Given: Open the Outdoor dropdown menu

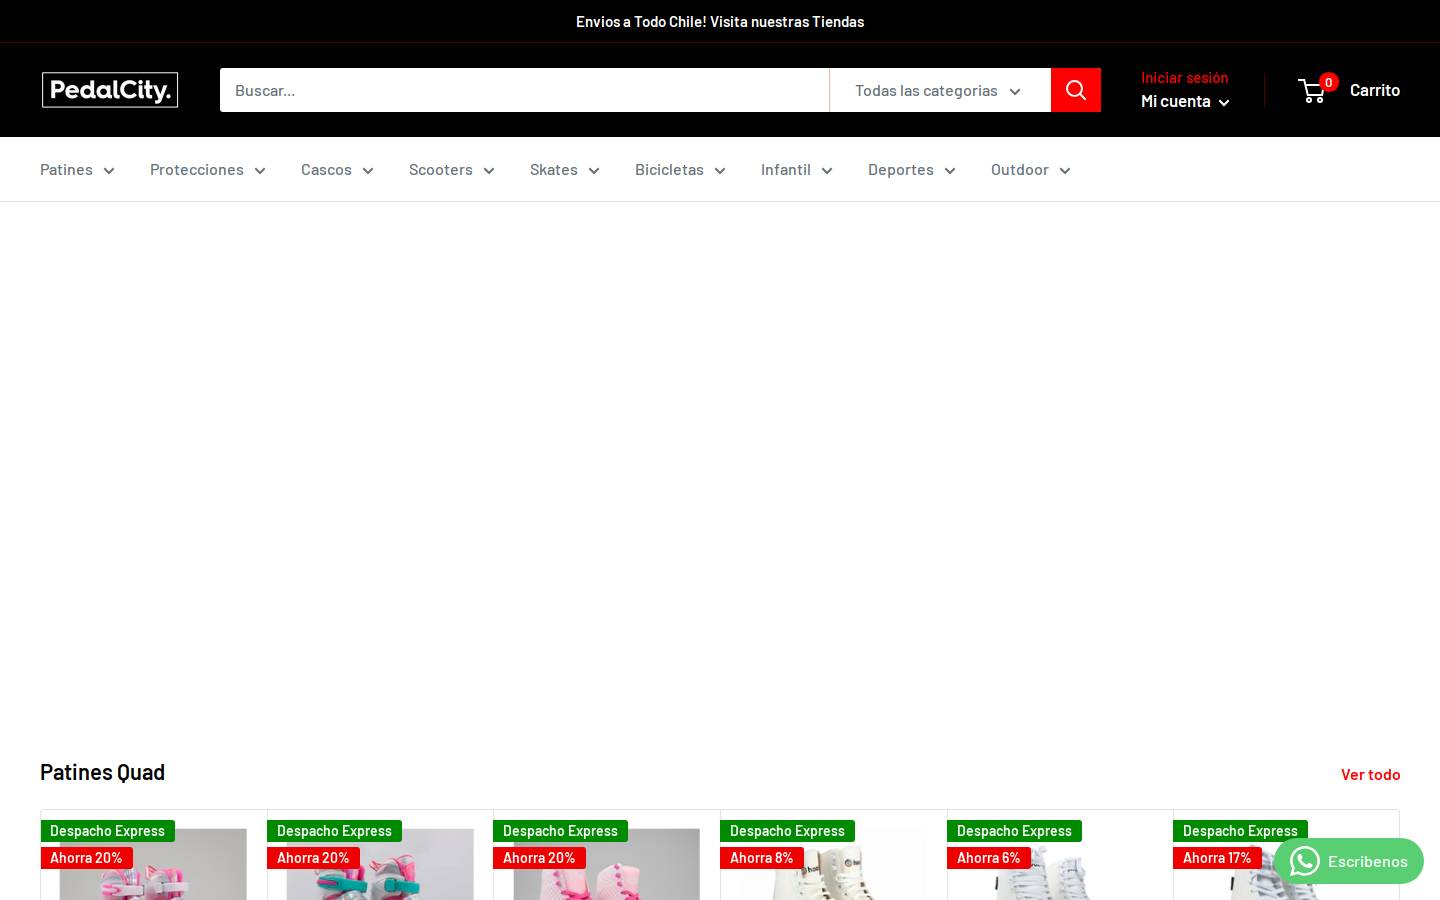Looking at the screenshot, I should click(1030, 169).
